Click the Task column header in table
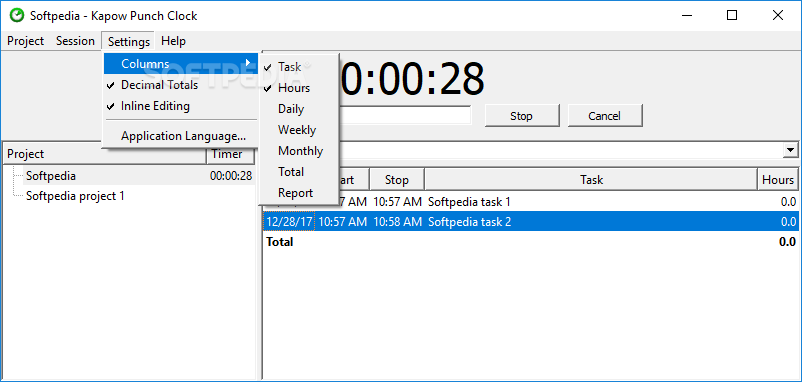Image resolution: width=802 pixels, height=382 pixels. [591, 180]
